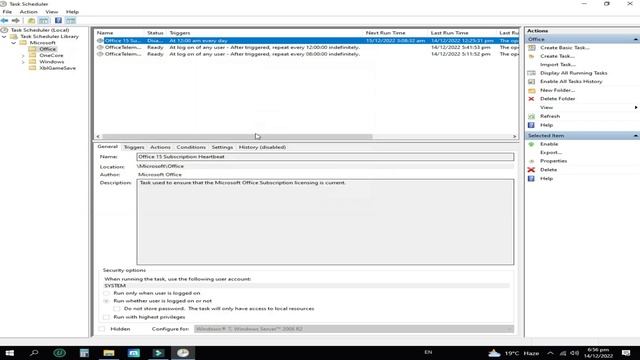Open the View menu
Screen dimensions: 640x360
tap(51, 12)
